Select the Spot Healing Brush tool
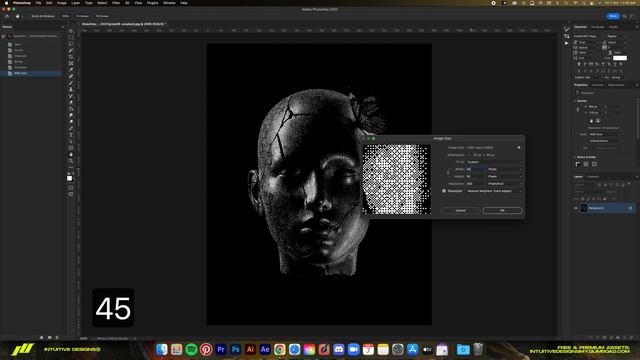 [x=71, y=76]
